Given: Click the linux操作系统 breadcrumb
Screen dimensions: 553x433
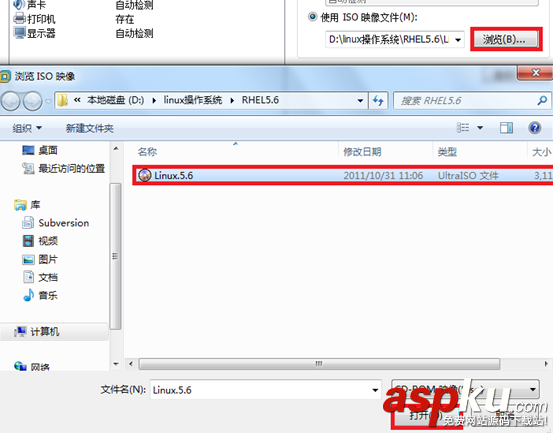Looking at the screenshot, I should [x=193, y=100].
